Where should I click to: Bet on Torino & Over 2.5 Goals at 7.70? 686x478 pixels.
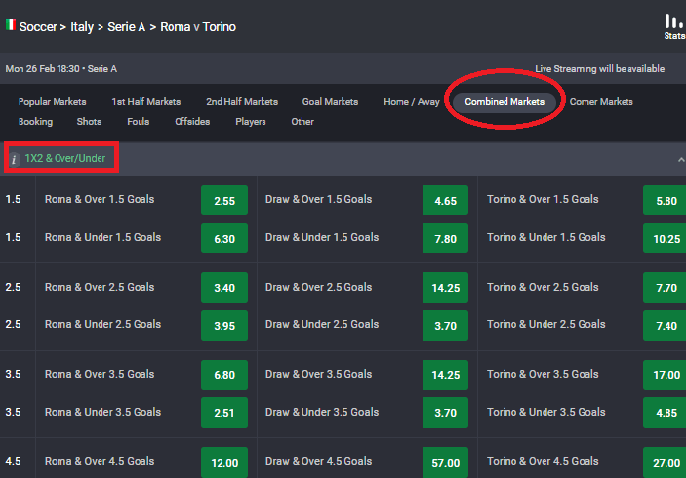point(668,289)
